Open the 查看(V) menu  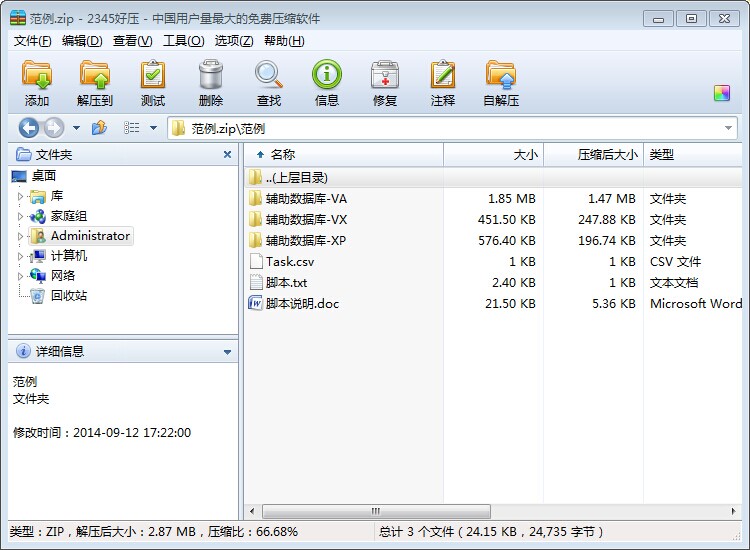click(x=132, y=41)
